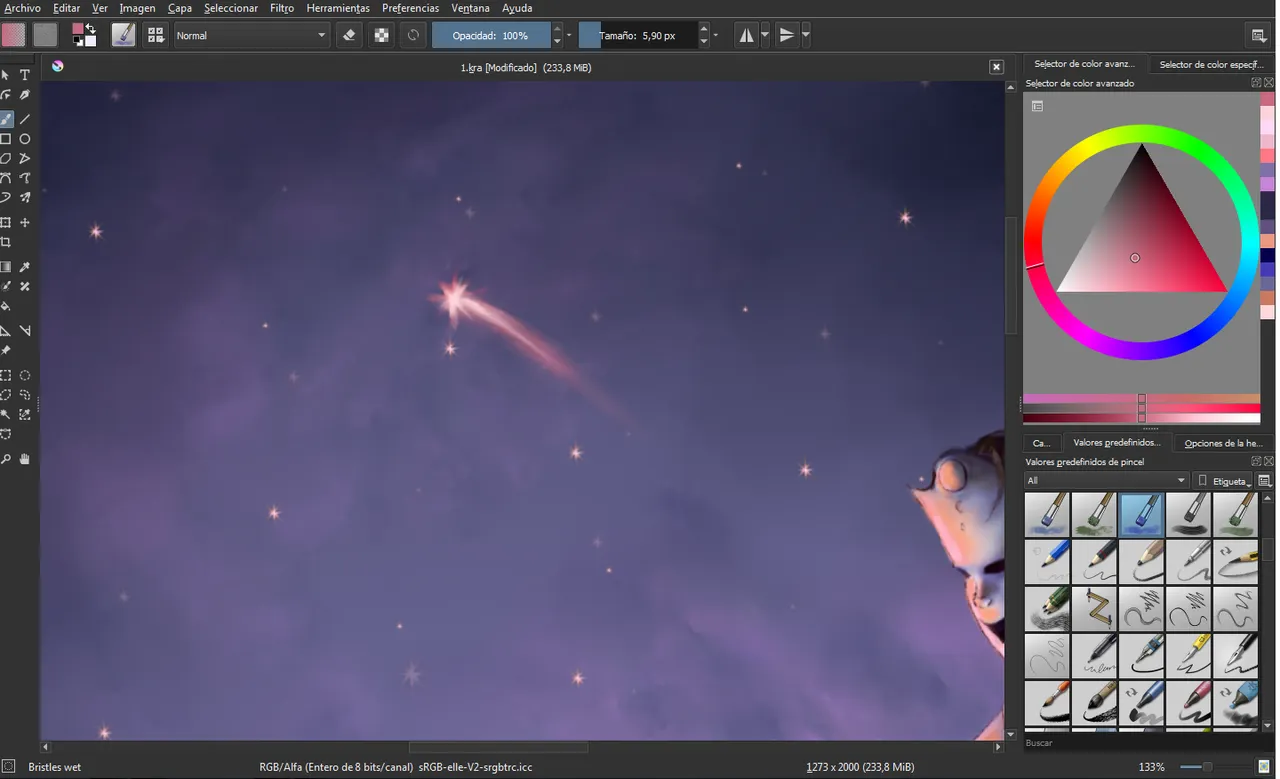
Task: Click the Opacidad 100% slider
Action: point(491,35)
